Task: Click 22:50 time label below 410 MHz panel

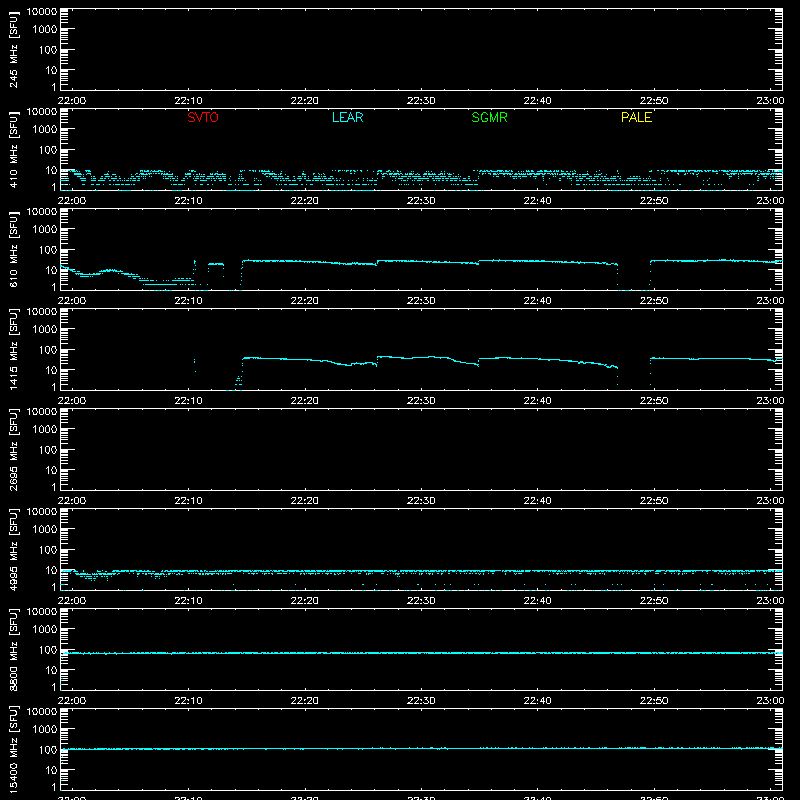Action: (x=654, y=201)
